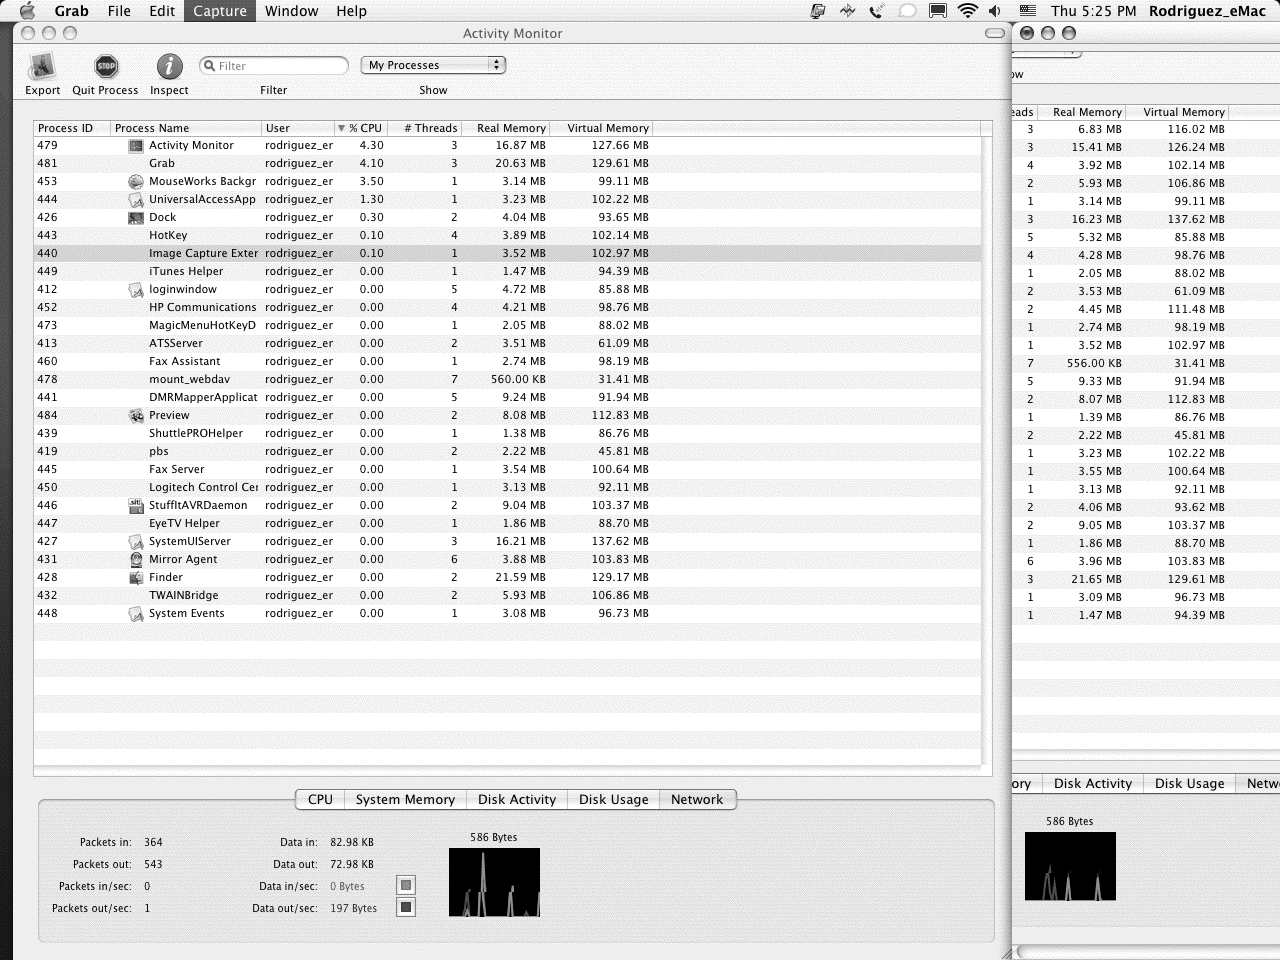Open the File menu
This screenshot has width=1280, height=960.
click(x=119, y=11)
